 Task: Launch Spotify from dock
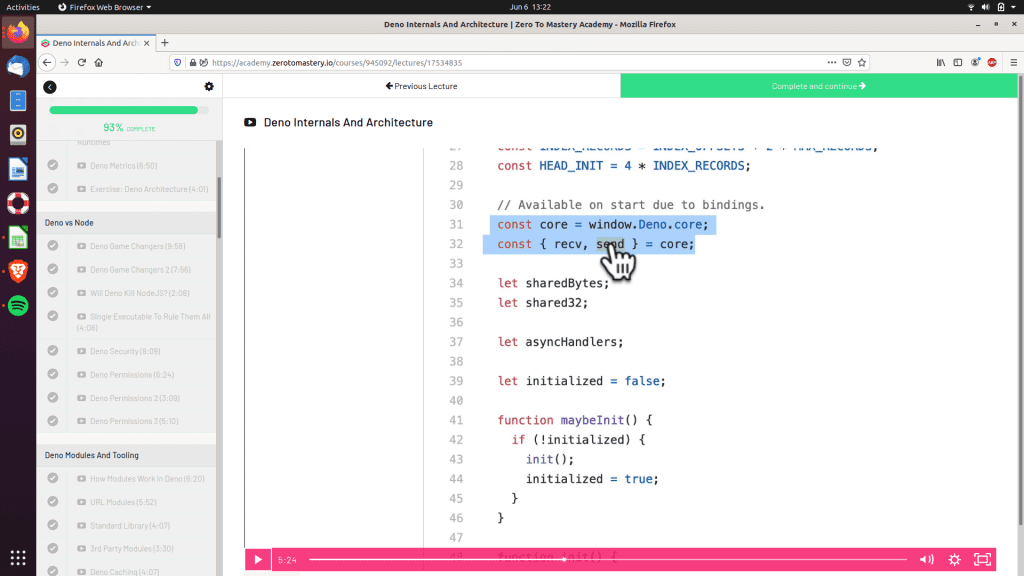tap(18, 306)
